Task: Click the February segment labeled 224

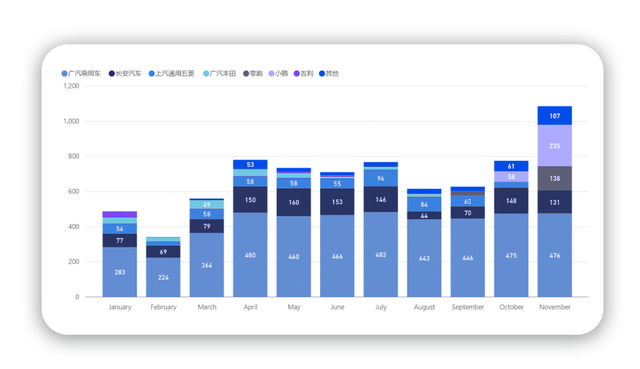Action: (163, 277)
